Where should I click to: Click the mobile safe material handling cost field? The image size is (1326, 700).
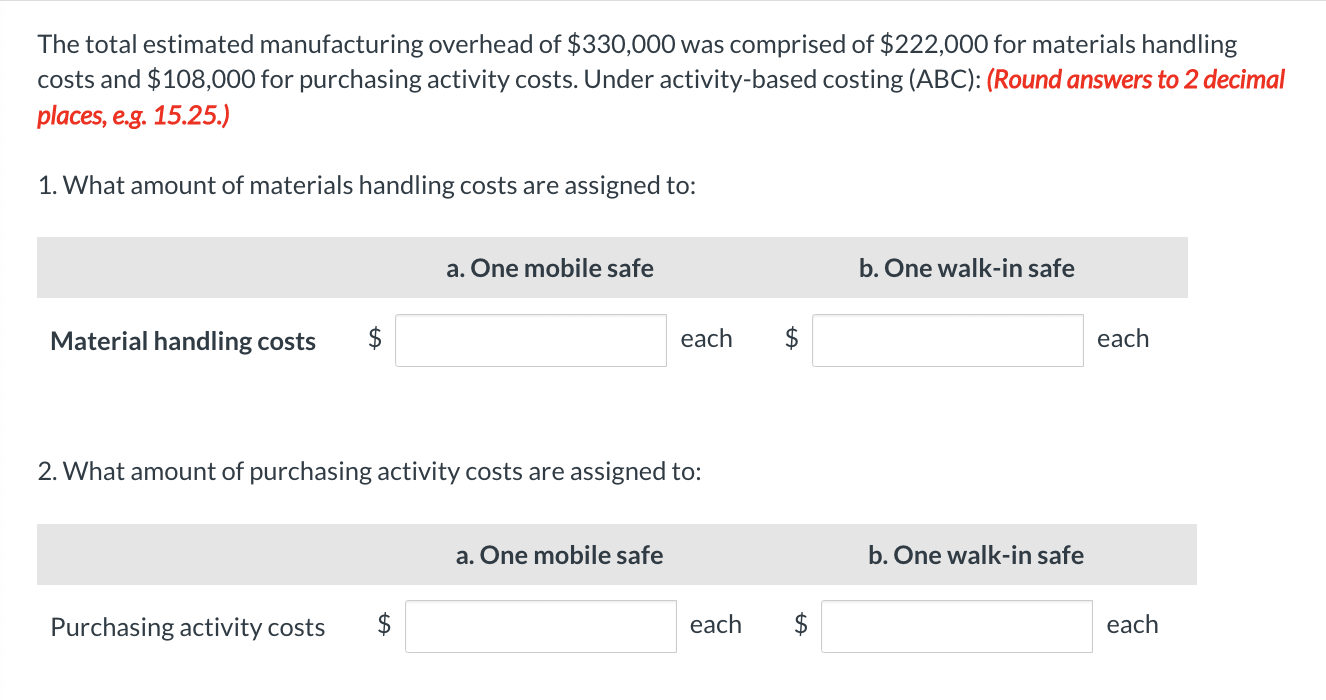coord(531,340)
